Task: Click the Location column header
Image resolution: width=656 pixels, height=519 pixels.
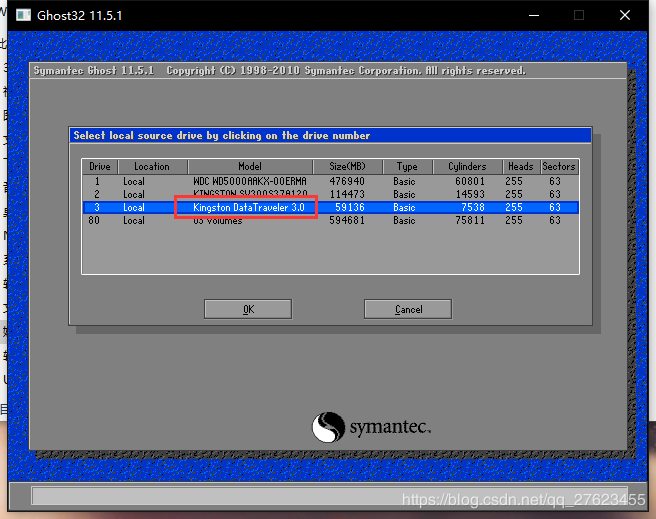Action: pyautogui.click(x=152, y=166)
